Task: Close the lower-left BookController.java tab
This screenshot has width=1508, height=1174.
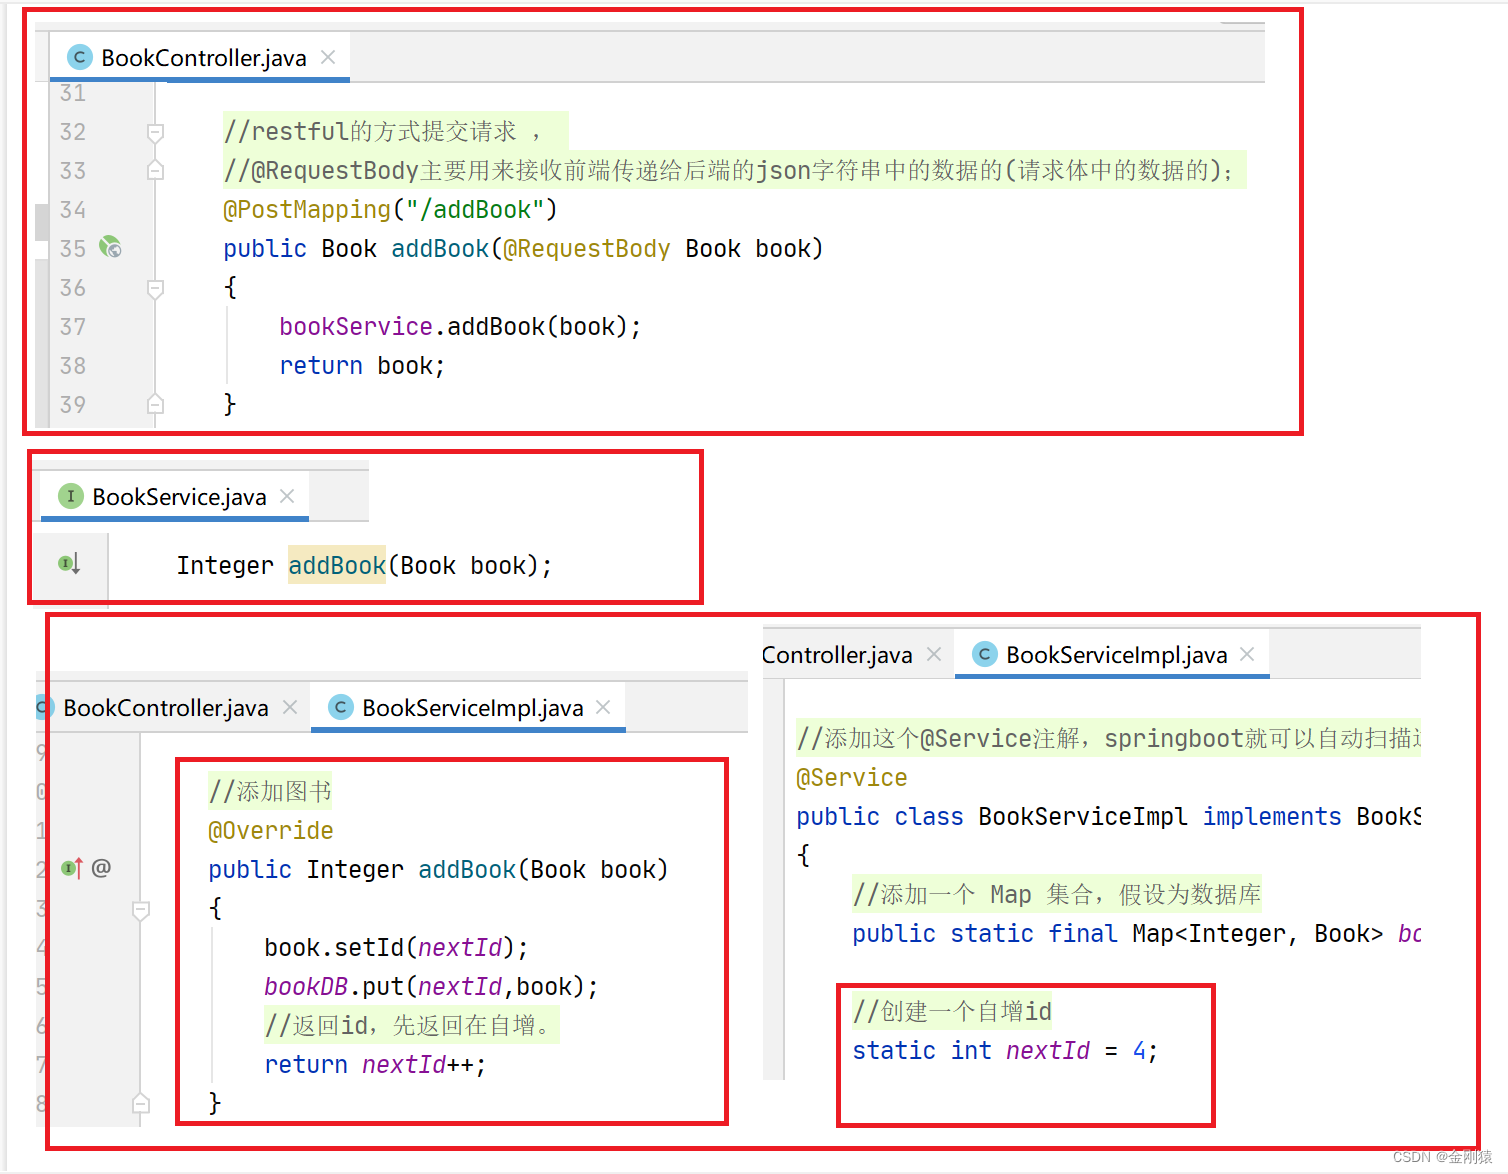Action: tap(290, 707)
